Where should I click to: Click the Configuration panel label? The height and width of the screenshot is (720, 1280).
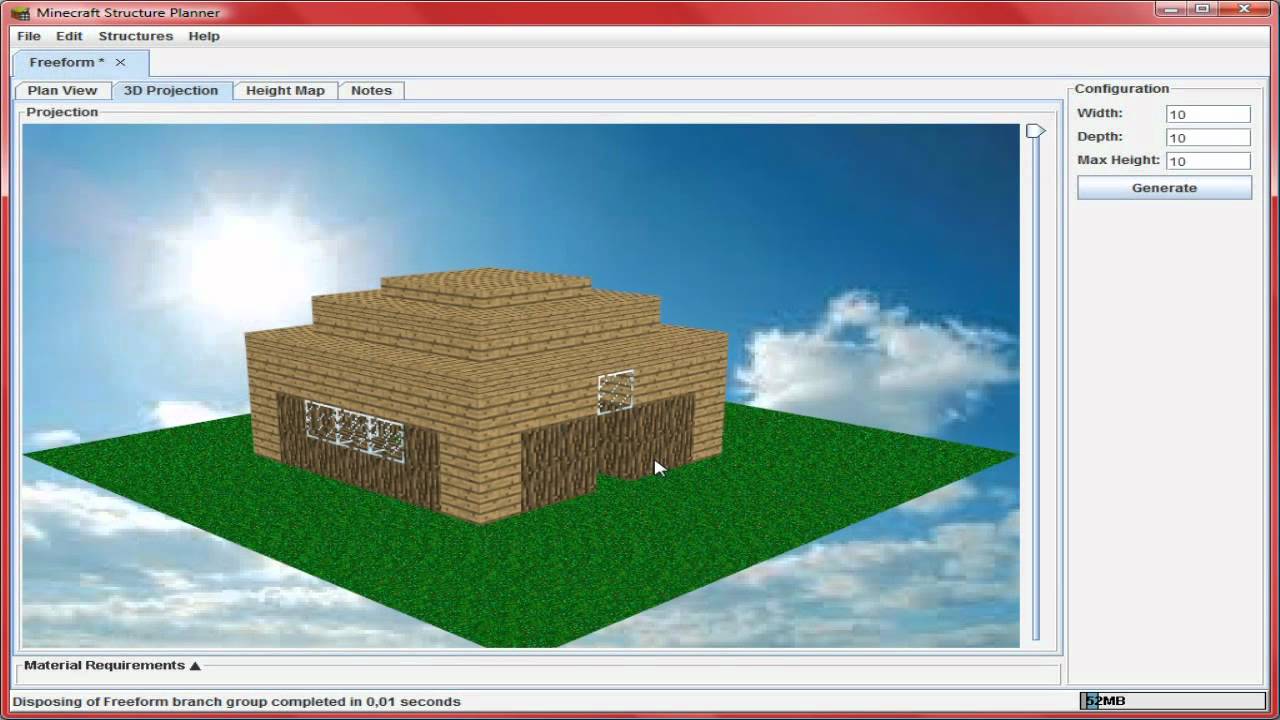pos(1122,88)
